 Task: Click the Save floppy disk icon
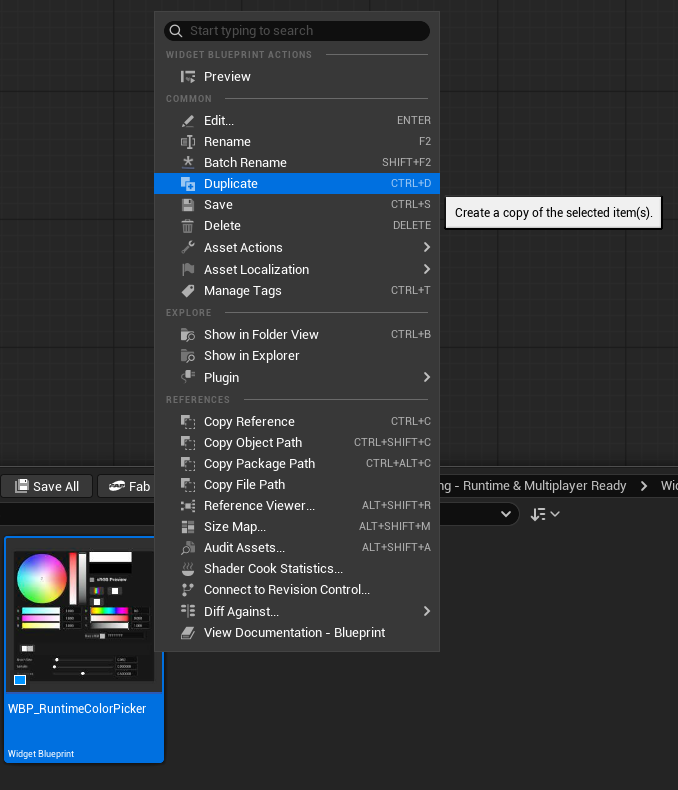pos(188,205)
